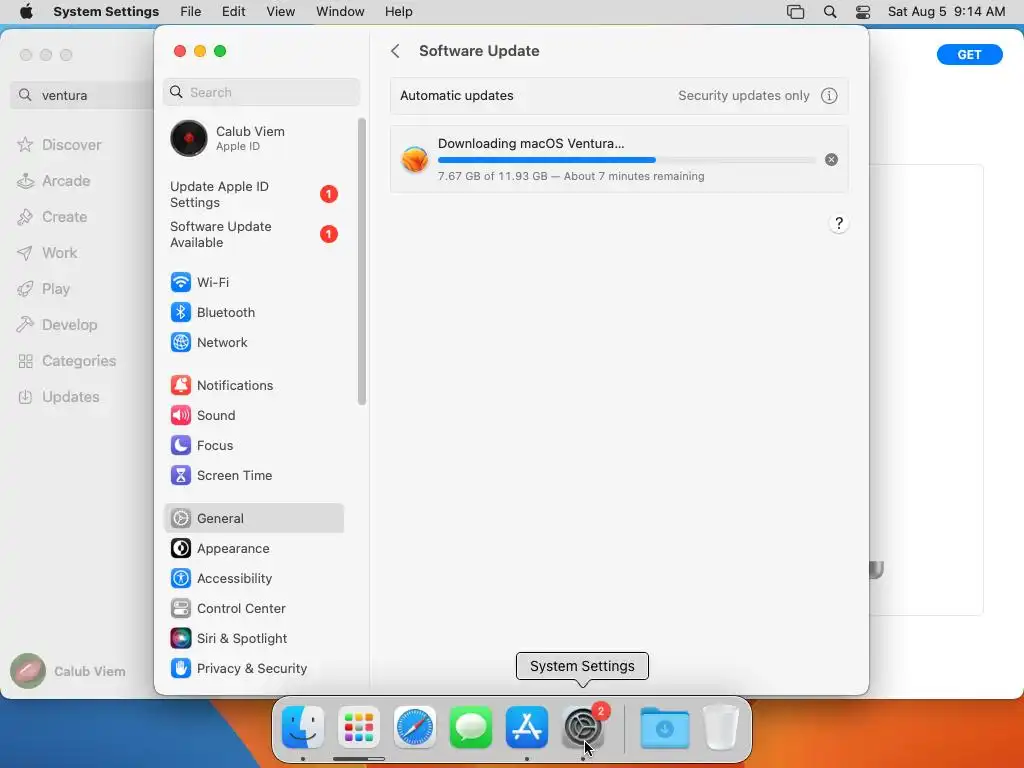The width and height of the screenshot is (1024, 768).
Task: Open Downloads folder in Dock
Action: pos(665,727)
